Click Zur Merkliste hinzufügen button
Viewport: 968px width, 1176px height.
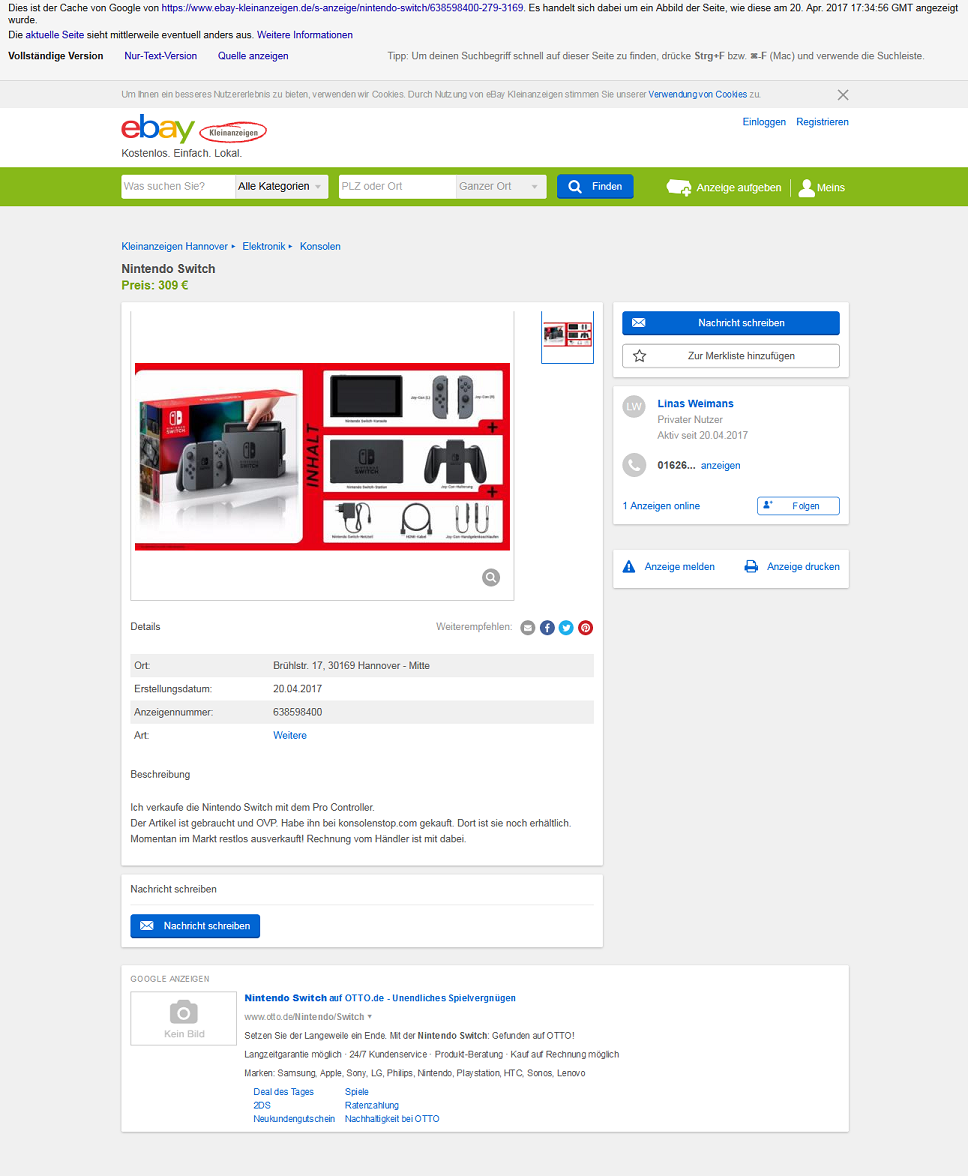(731, 356)
